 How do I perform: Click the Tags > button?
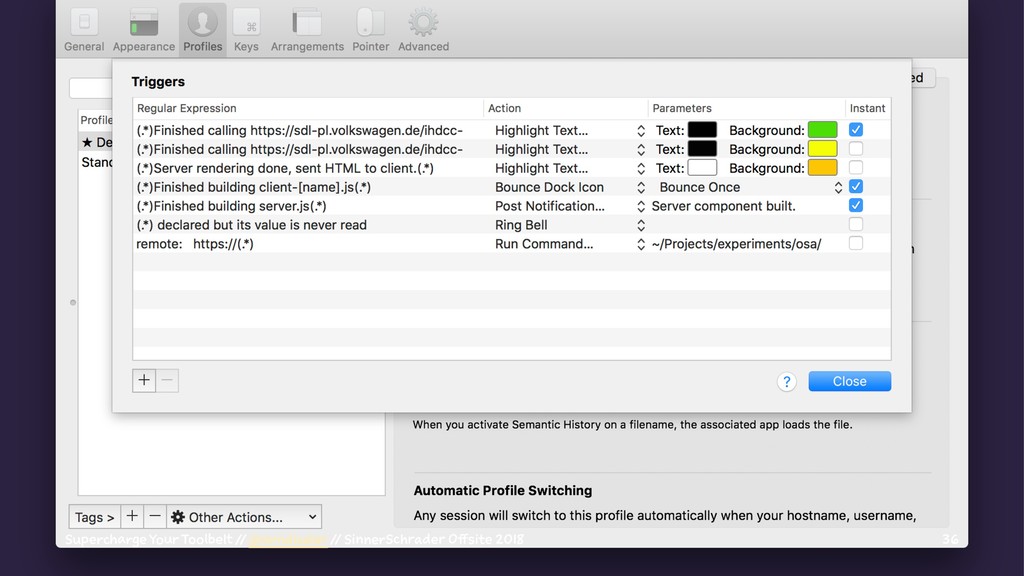[94, 517]
